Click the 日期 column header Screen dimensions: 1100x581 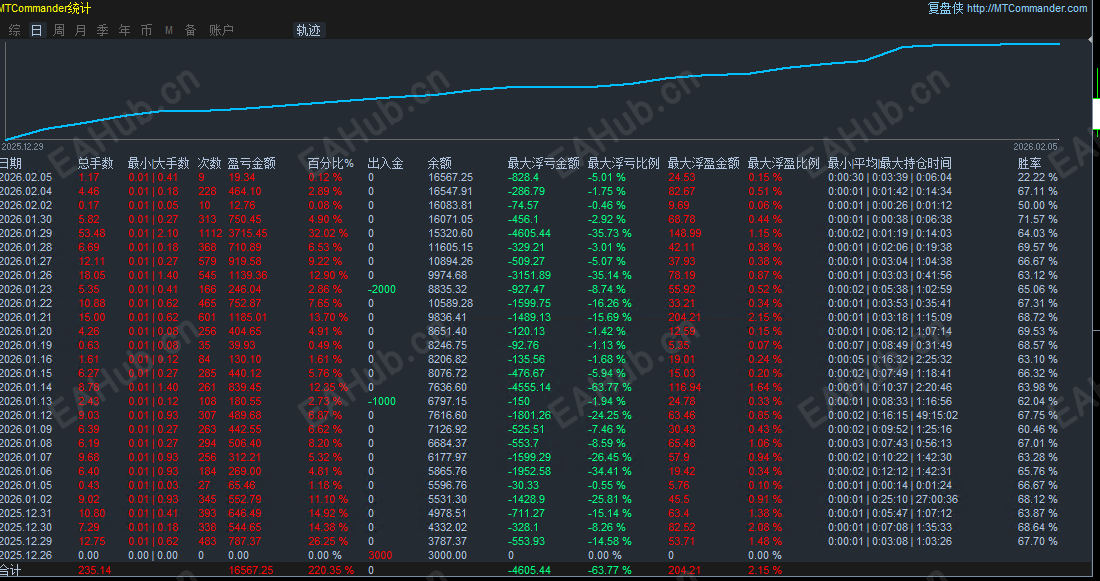pyautogui.click(x=11, y=163)
